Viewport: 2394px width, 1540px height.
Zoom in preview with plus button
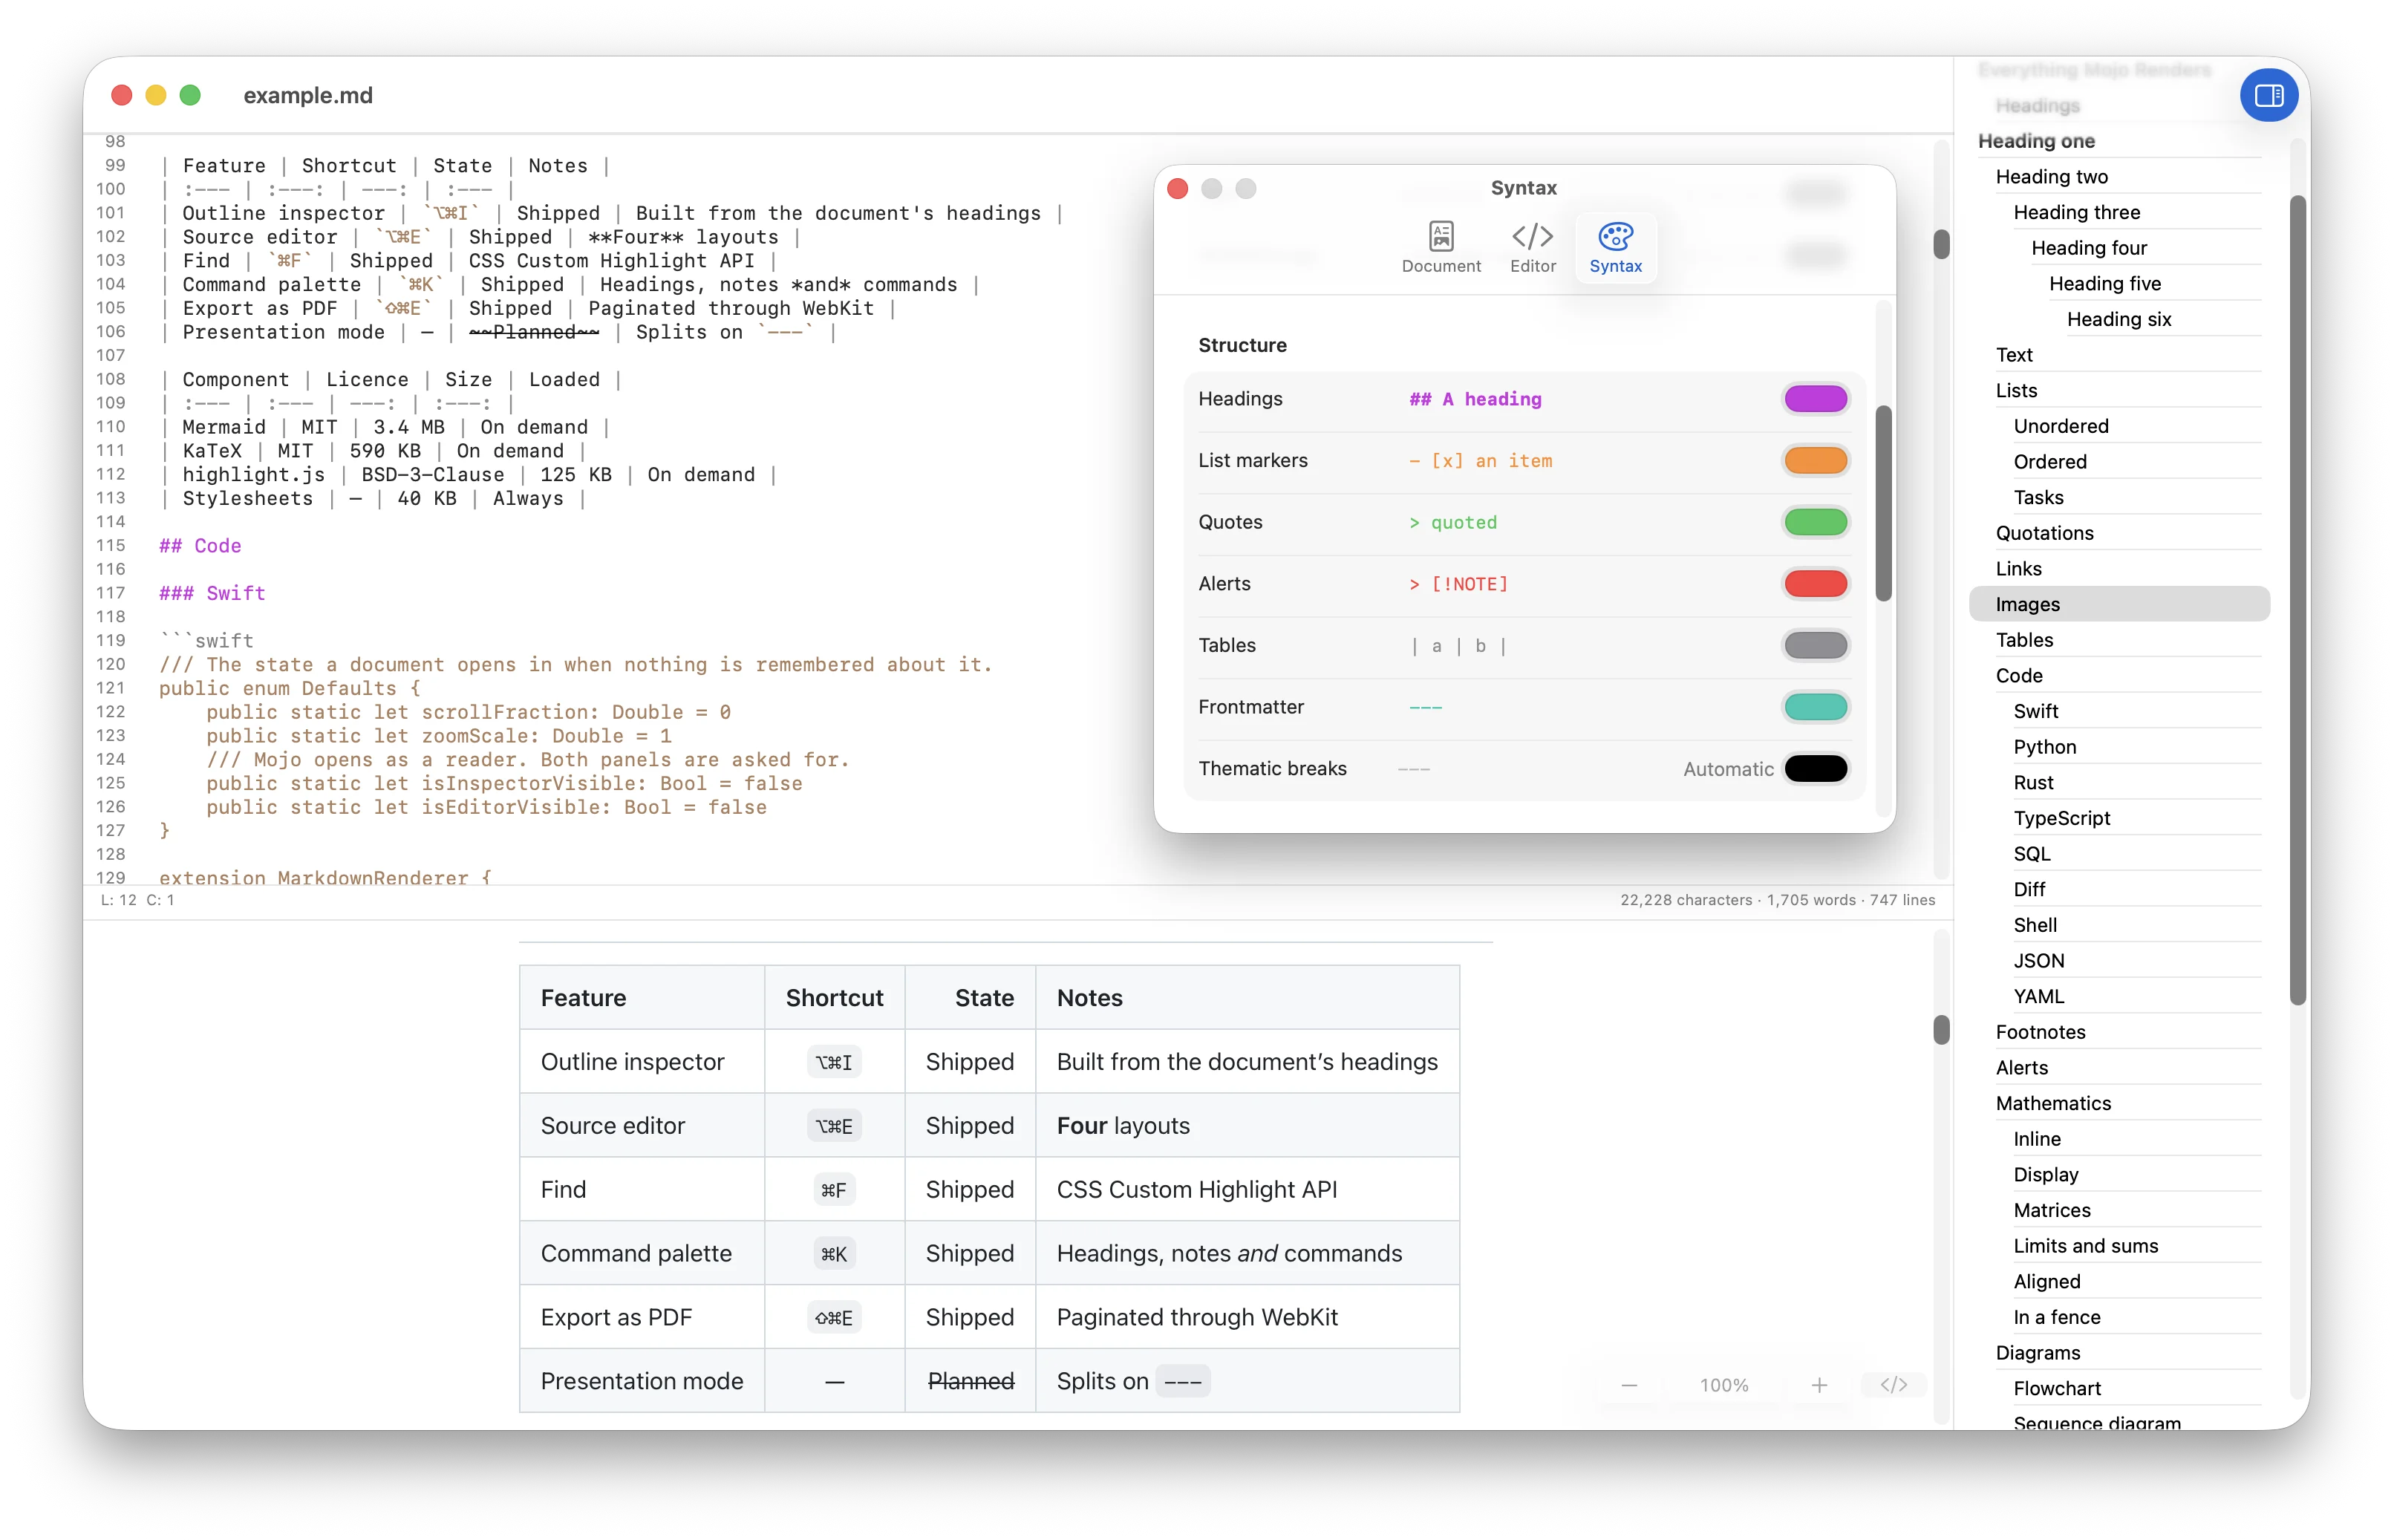pyautogui.click(x=1819, y=1385)
